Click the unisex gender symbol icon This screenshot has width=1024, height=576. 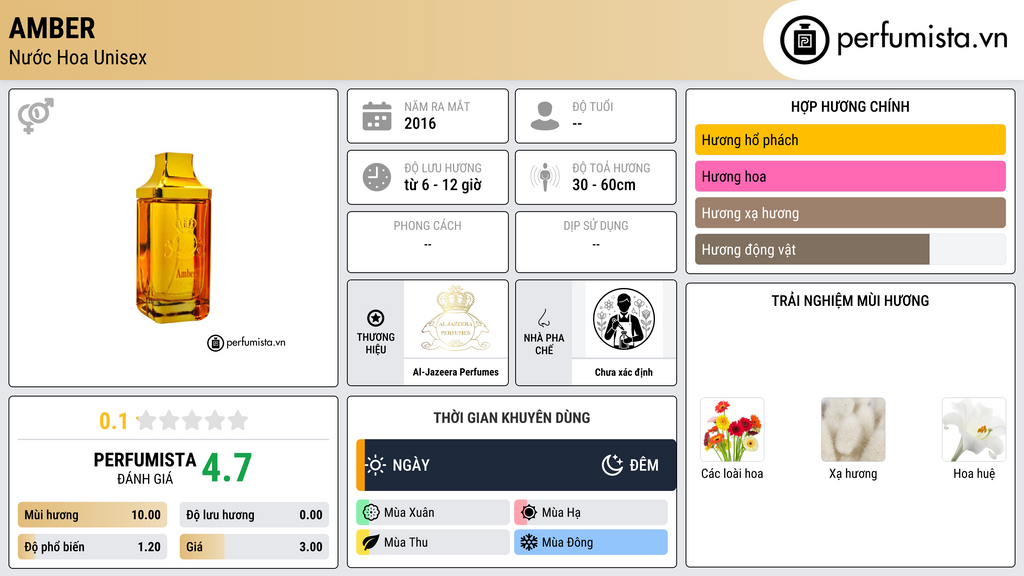pyautogui.click(x=36, y=116)
